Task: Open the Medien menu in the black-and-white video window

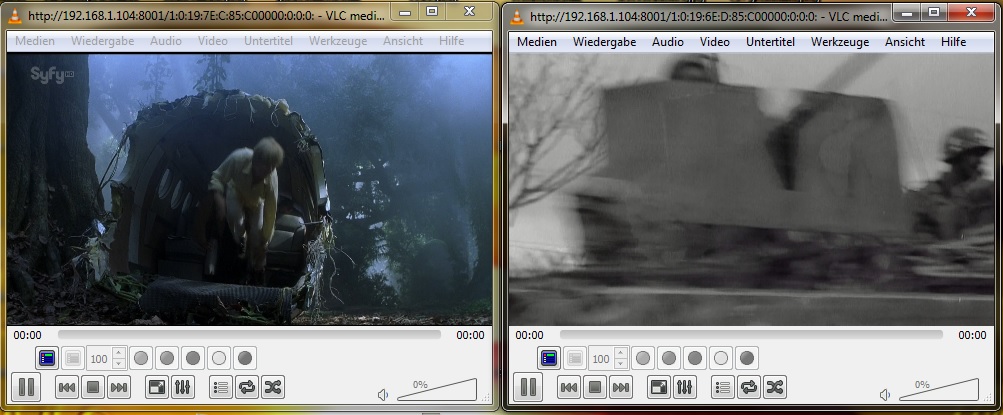Action: click(537, 42)
